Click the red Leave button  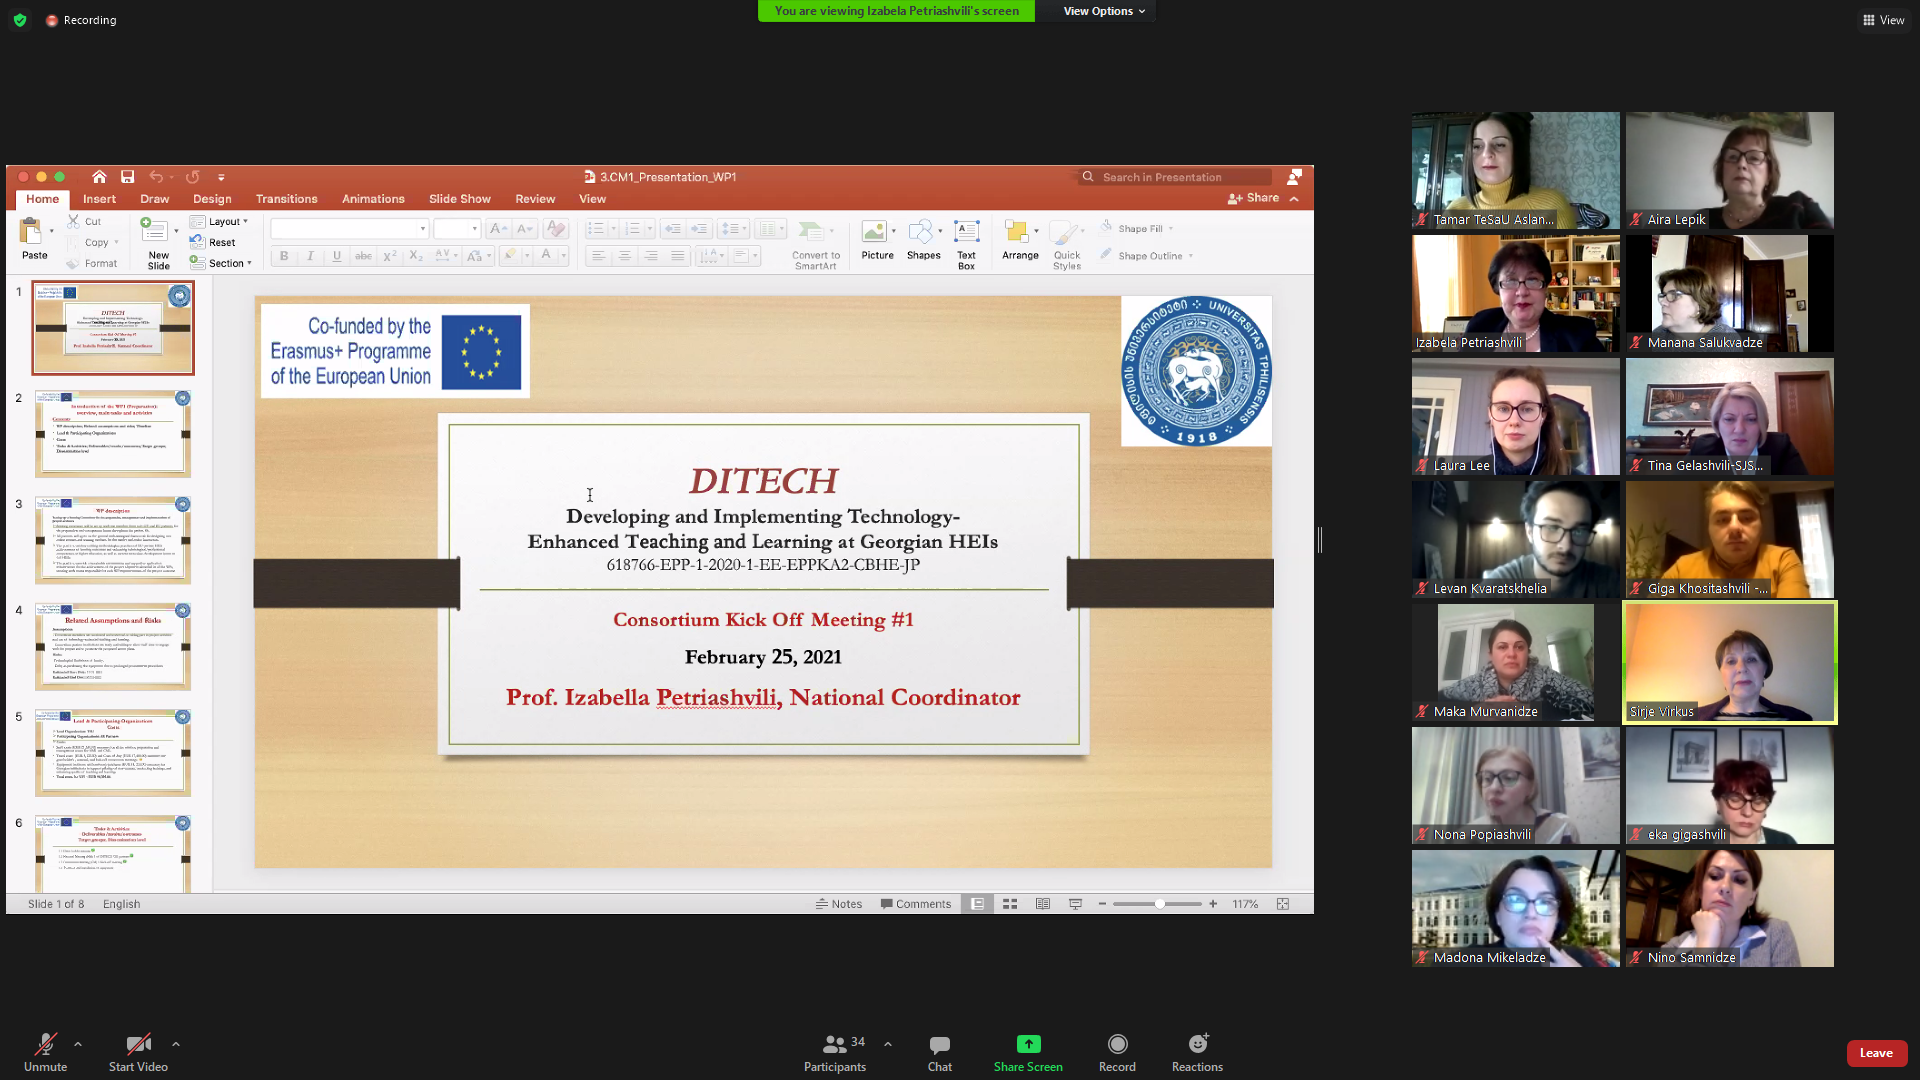[1875, 1053]
